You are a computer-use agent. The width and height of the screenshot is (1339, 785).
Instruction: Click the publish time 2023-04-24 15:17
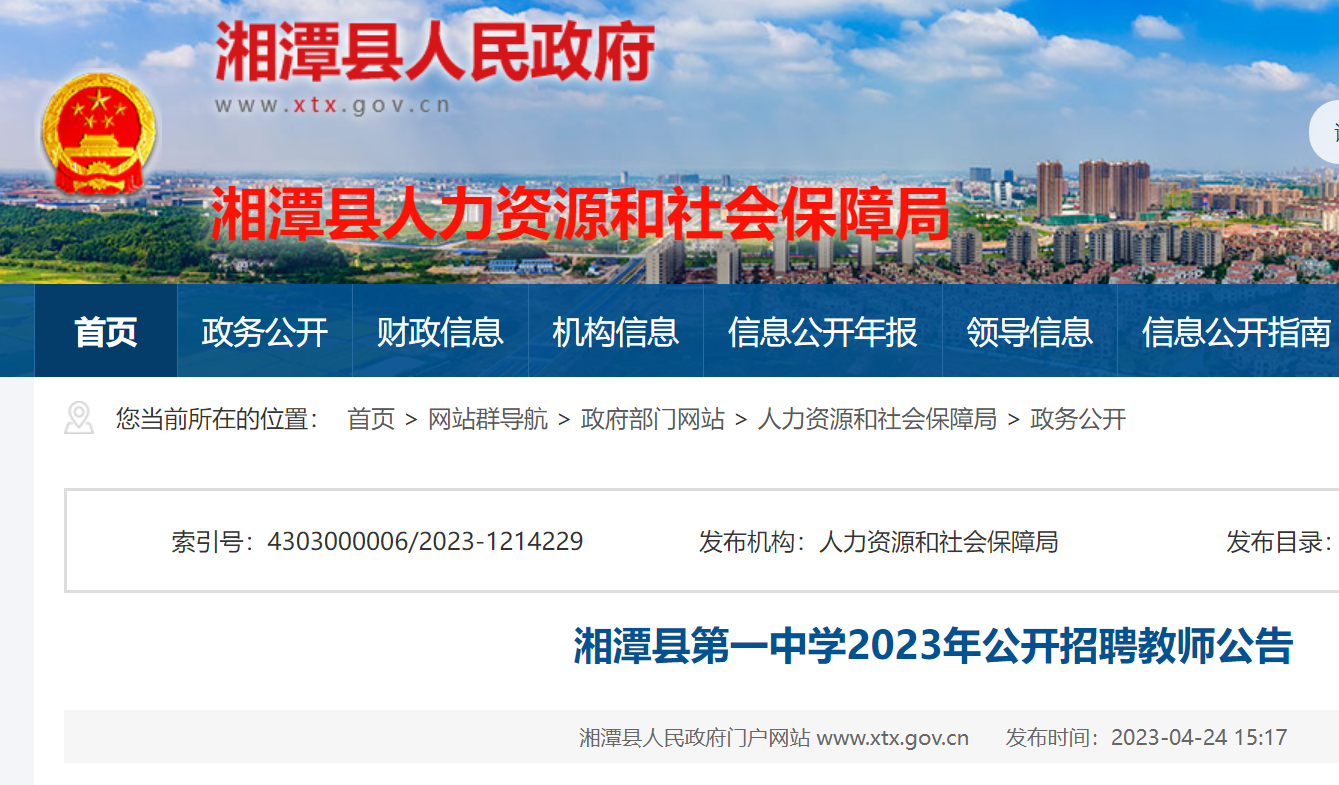point(1199,738)
